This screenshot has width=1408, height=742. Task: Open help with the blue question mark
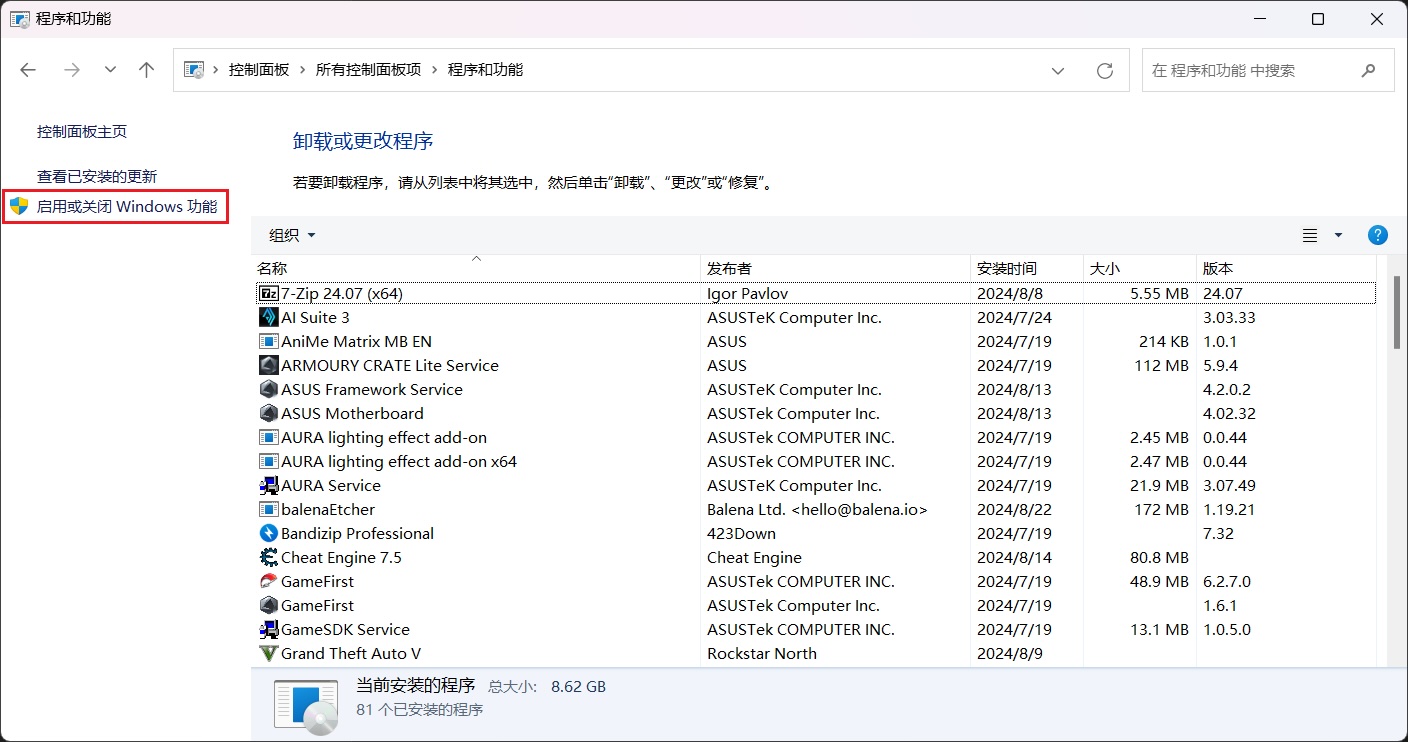tap(1377, 235)
